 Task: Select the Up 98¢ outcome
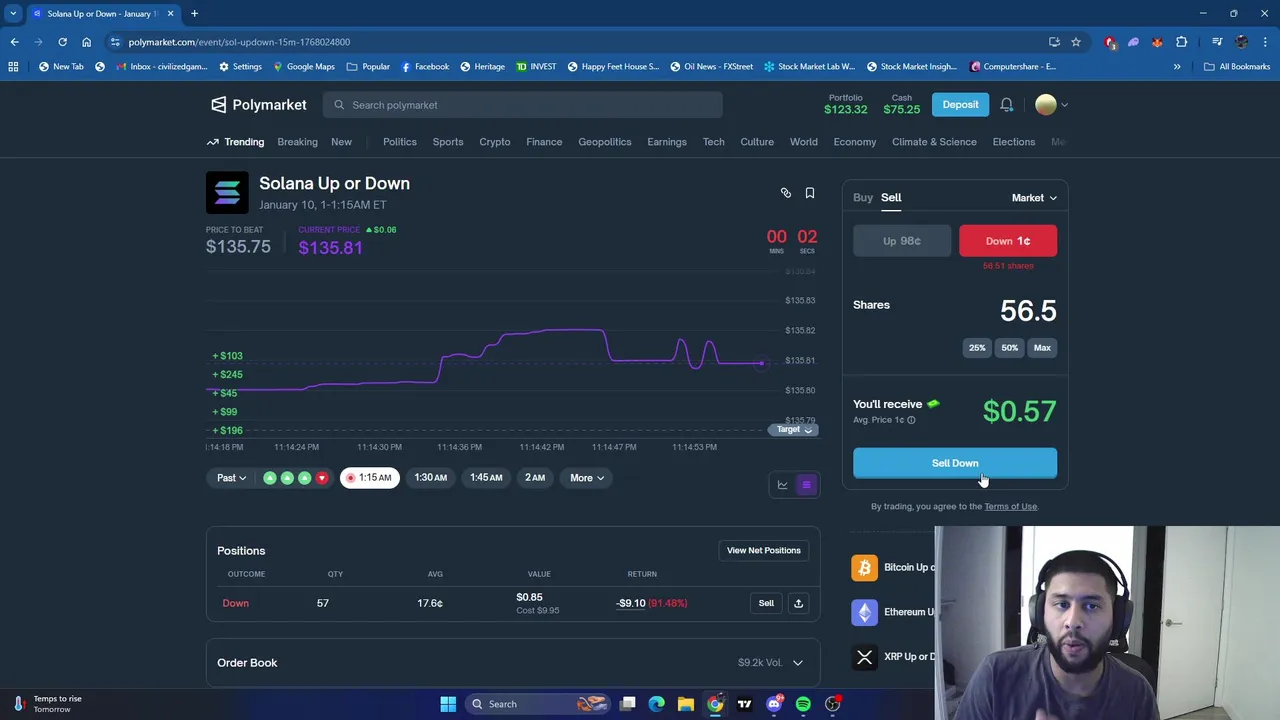tap(902, 241)
